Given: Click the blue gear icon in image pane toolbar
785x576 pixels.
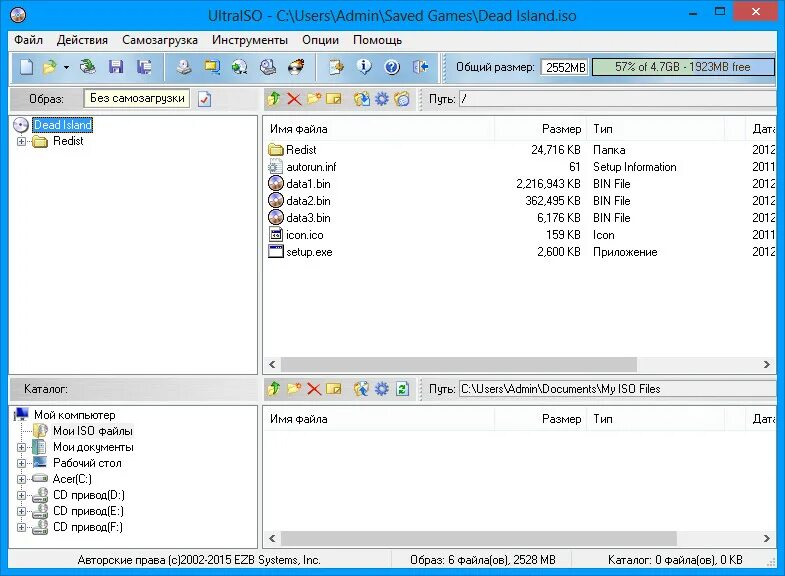Looking at the screenshot, I should coord(381,99).
